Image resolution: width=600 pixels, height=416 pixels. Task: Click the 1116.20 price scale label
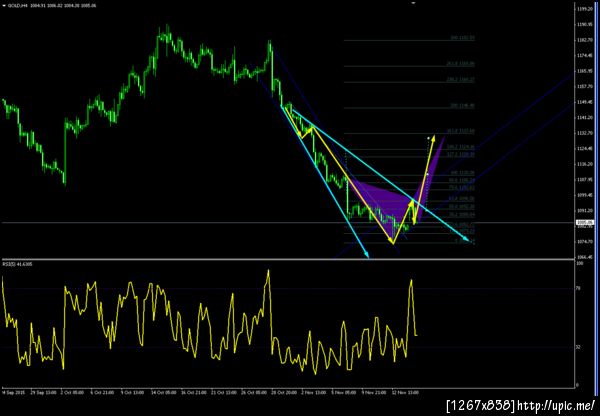pos(584,164)
